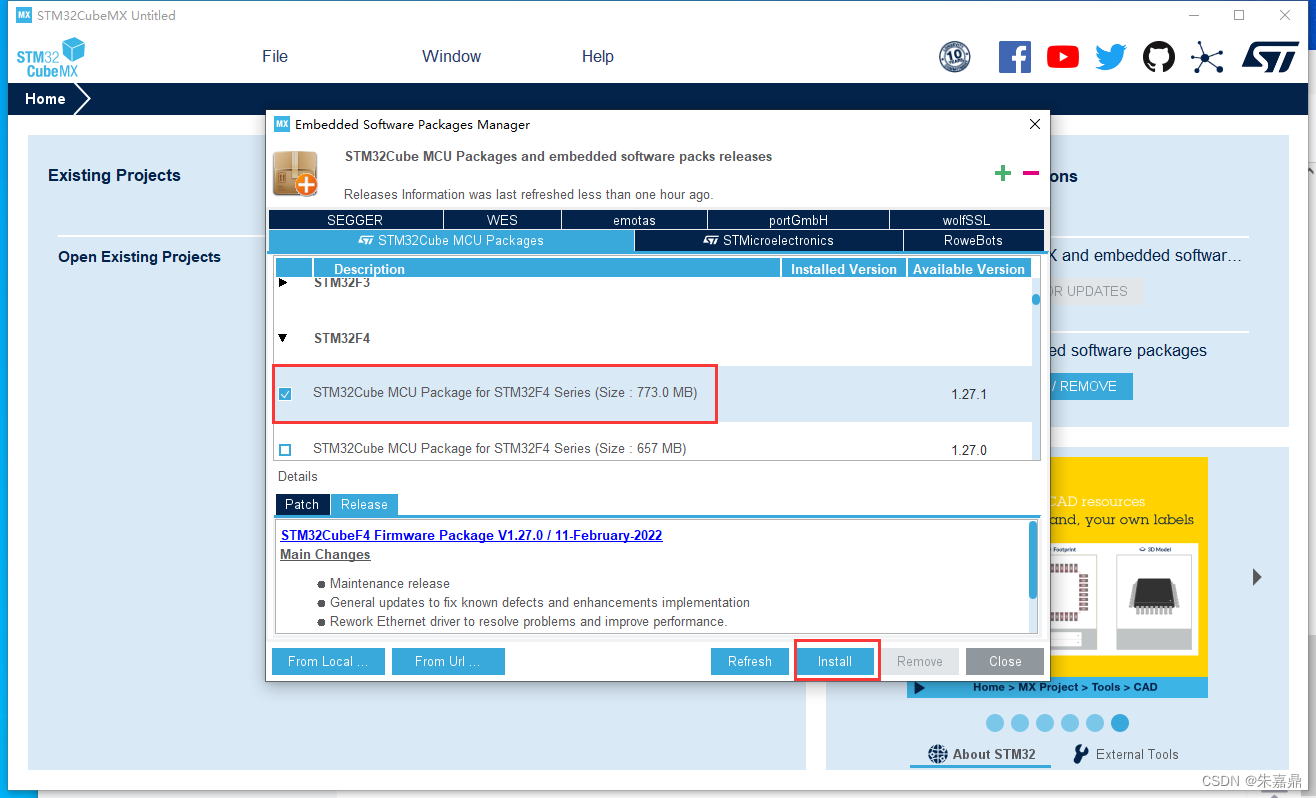This screenshot has width=1316, height=798.
Task: Click the ST community network icon
Action: 1207,57
